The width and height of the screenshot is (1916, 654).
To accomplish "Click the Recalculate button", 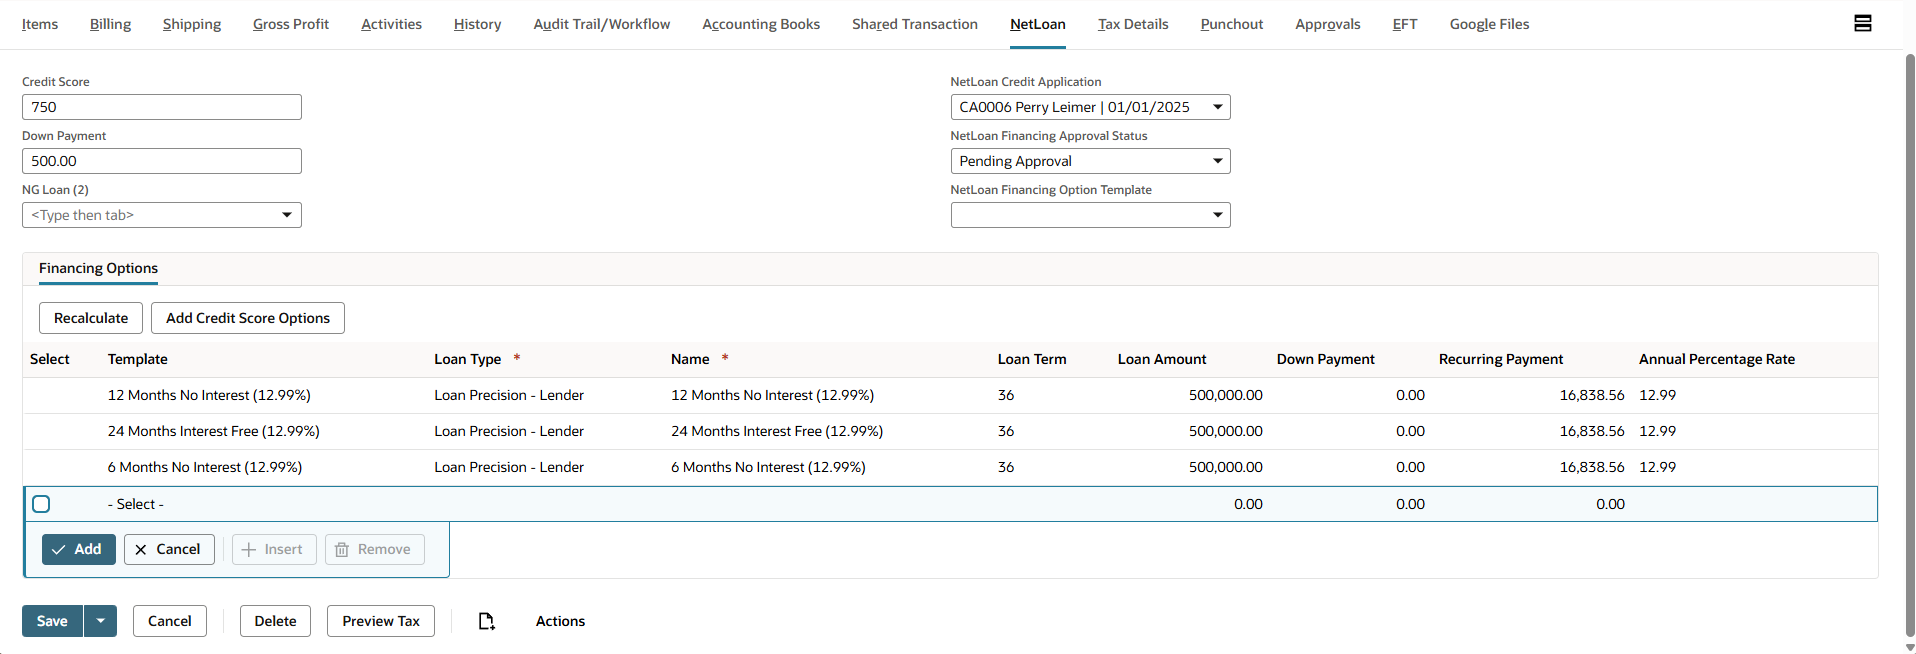I will click(91, 318).
